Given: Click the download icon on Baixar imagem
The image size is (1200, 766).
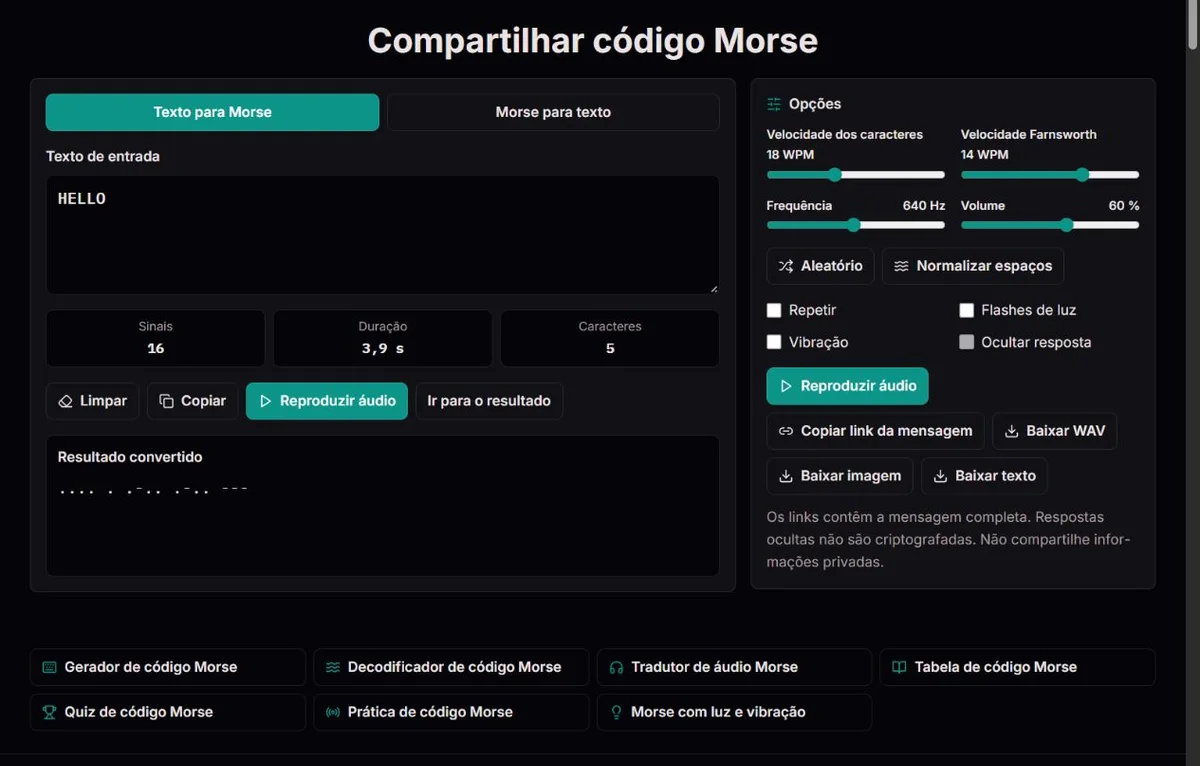Looking at the screenshot, I should tap(786, 476).
